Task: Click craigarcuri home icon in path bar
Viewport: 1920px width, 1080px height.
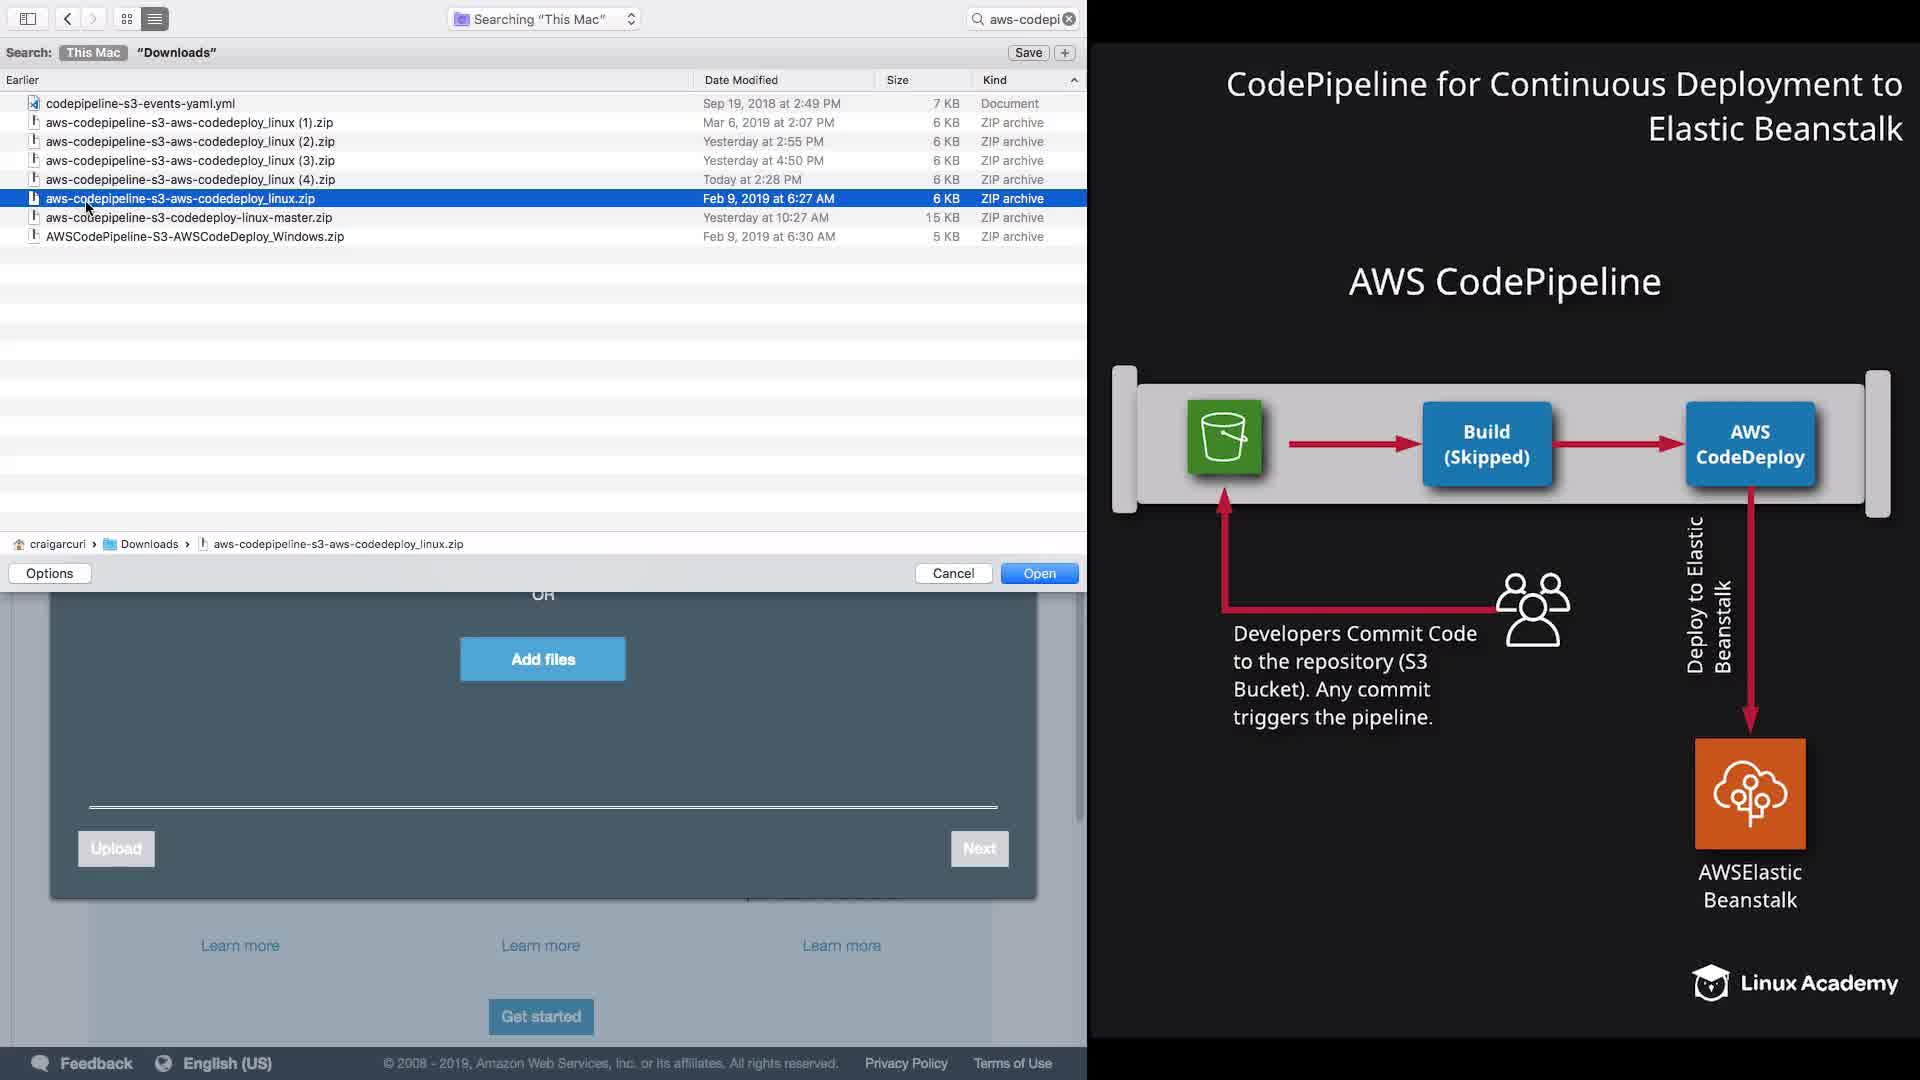Action: [x=19, y=544]
